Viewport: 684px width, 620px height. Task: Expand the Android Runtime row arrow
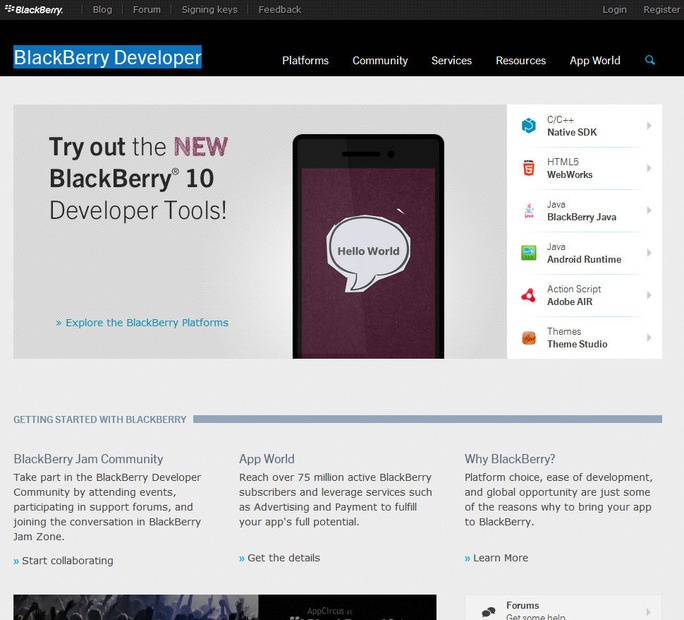click(x=649, y=253)
